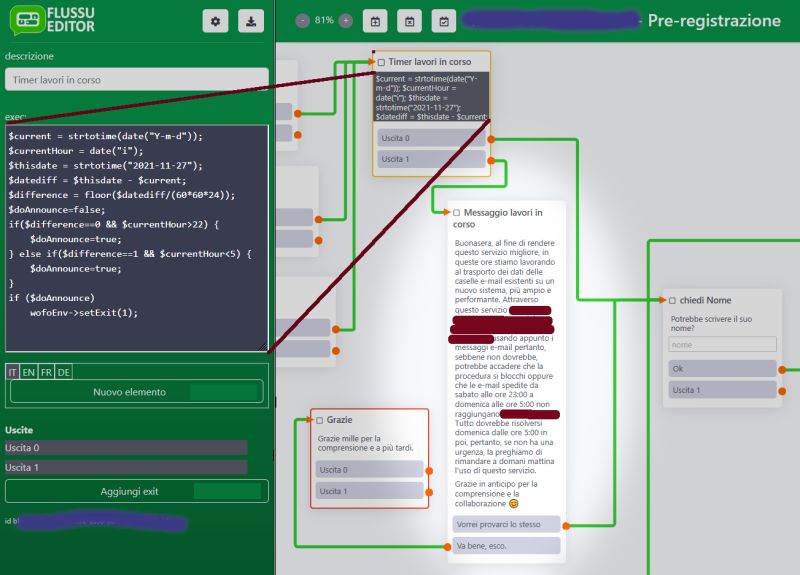The height and width of the screenshot is (575, 800).
Task: Tick the checkbox on Timer lavori in corso block
Action: (381, 62)
